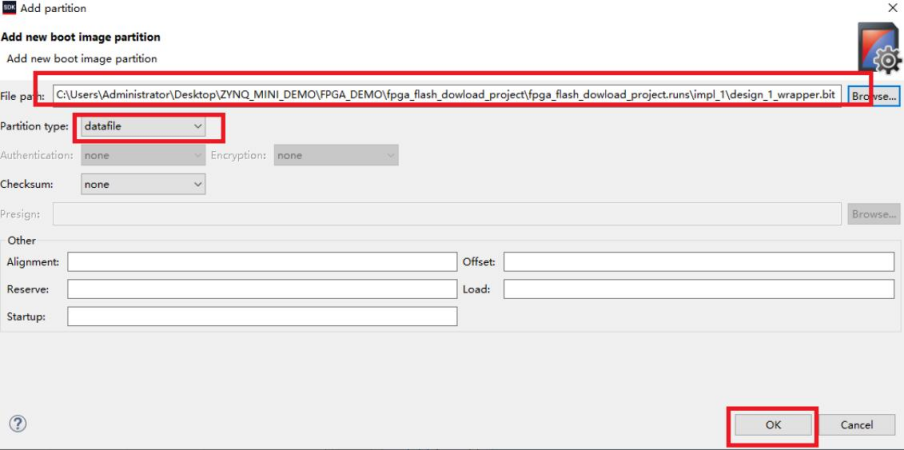This screenshot has width=904, height=450.
Task: Click into the Reserve field
Action: (x=262, y=289)
